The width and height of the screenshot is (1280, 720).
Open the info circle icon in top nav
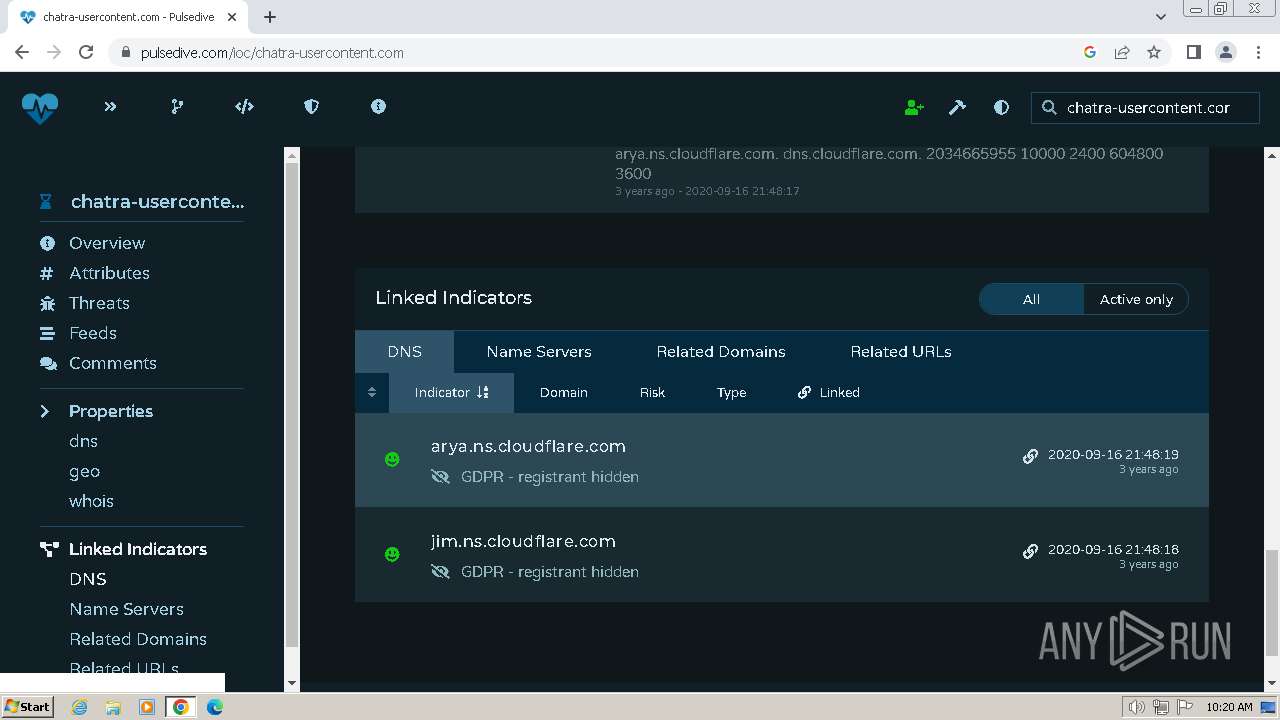click(378, 106)
